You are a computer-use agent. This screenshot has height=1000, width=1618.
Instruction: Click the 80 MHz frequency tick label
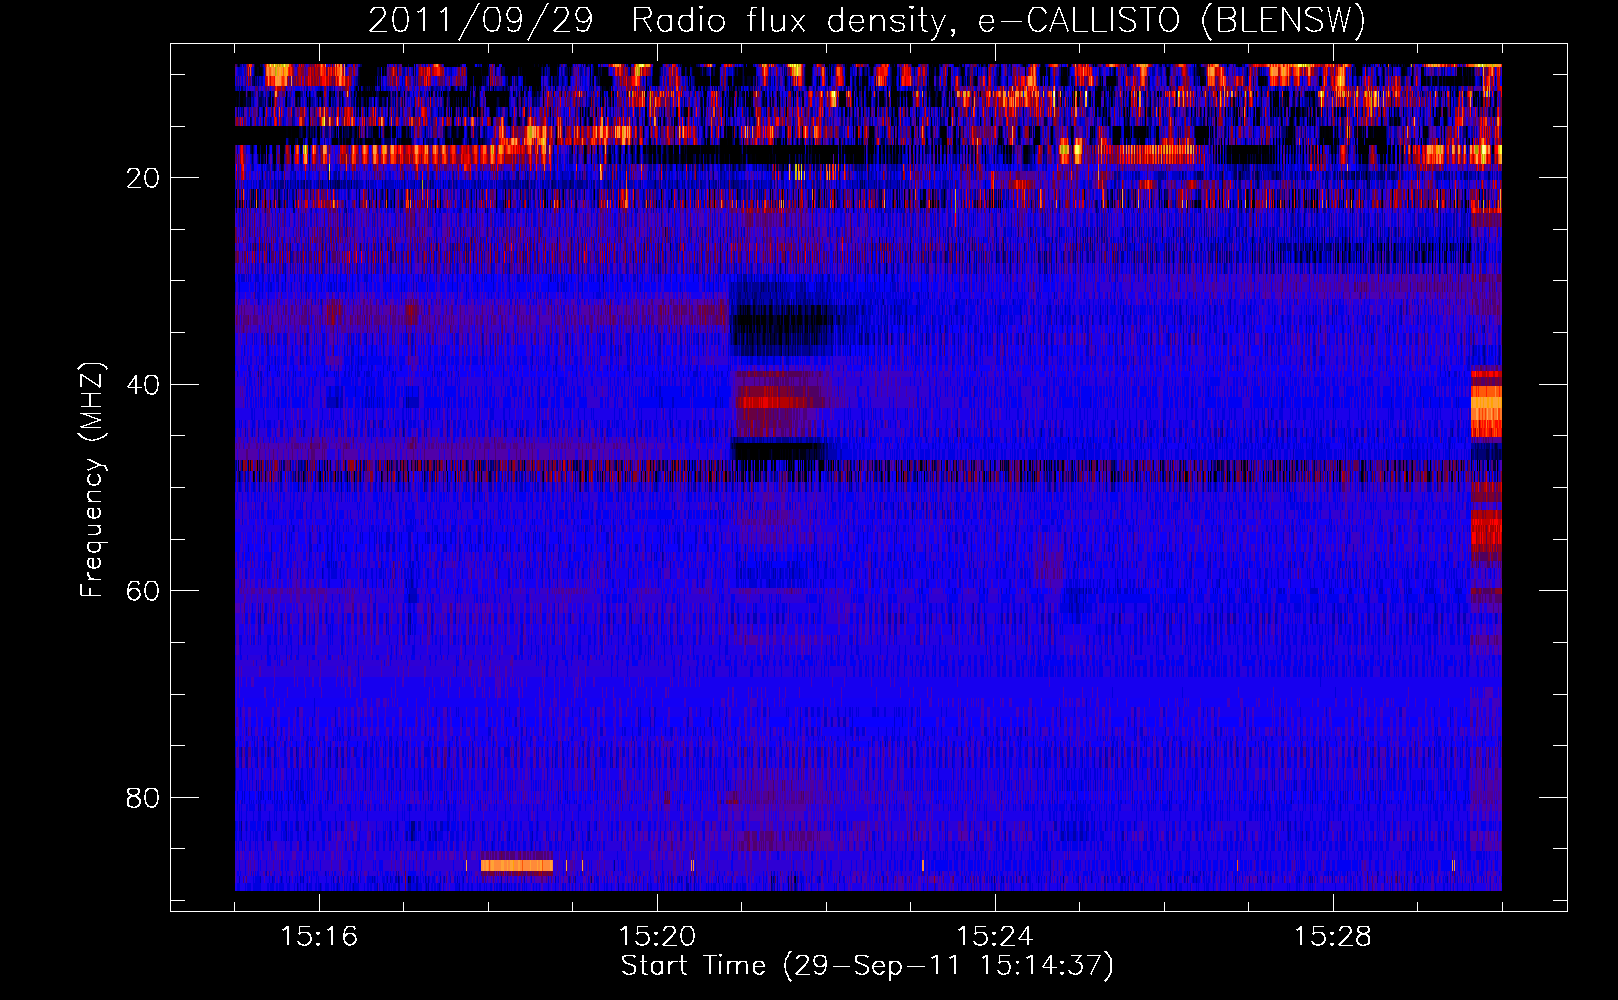click(143, 798)
